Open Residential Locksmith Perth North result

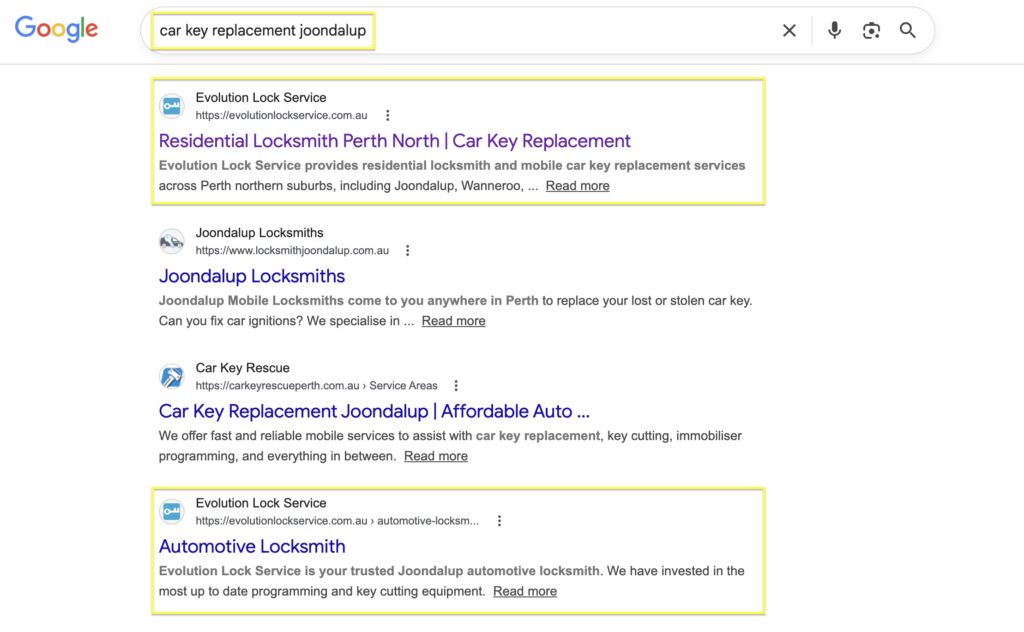[394, 141]
